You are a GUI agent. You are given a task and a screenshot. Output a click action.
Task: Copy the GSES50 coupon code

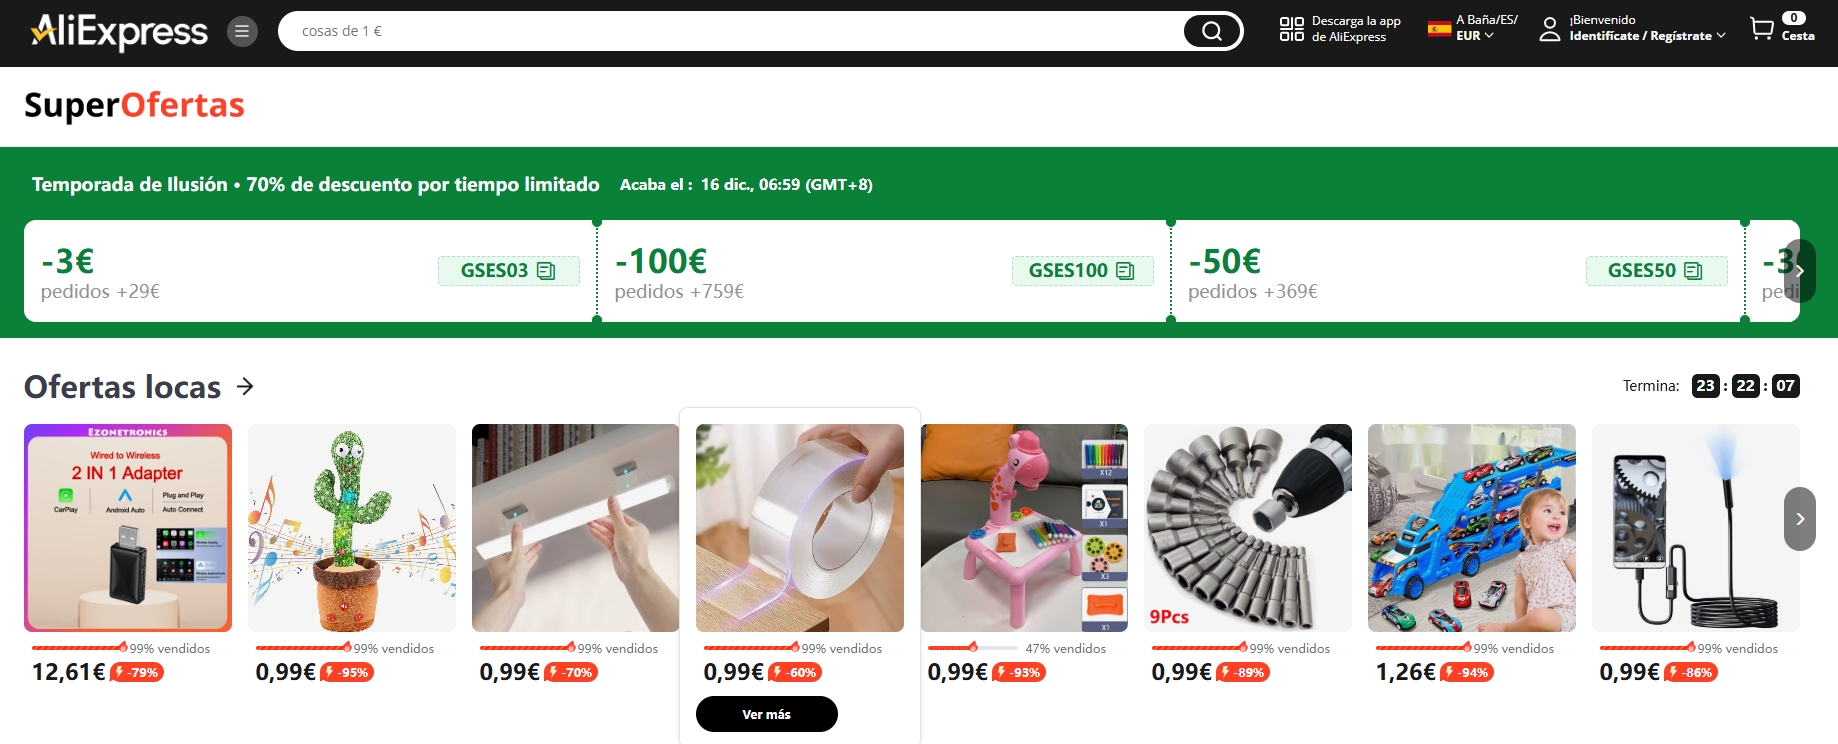[1656, 271]
